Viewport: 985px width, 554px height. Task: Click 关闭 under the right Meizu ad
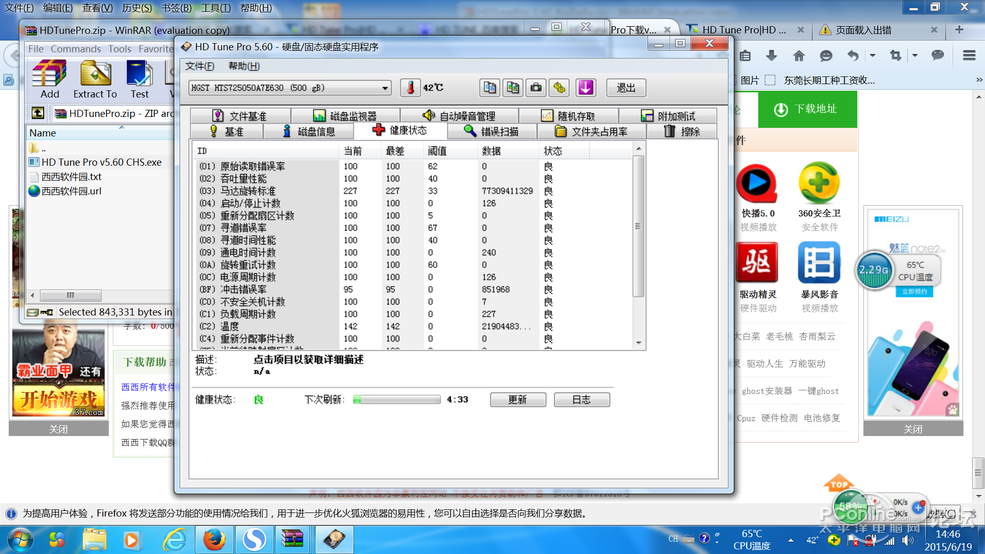913,429
